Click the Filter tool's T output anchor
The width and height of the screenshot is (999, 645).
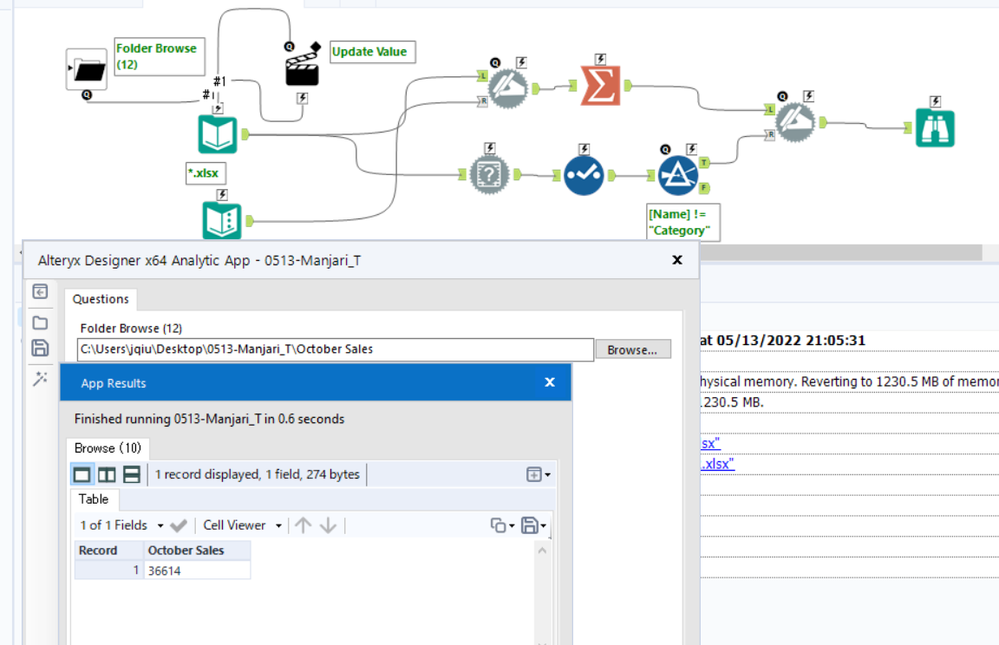click(704, 163)
